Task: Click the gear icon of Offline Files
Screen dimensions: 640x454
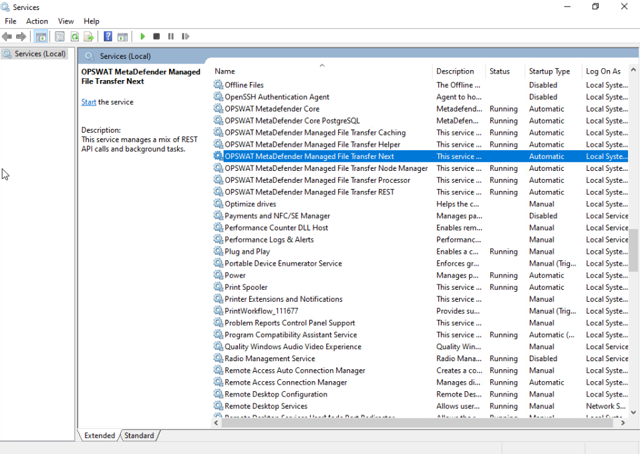Action: 218,85
